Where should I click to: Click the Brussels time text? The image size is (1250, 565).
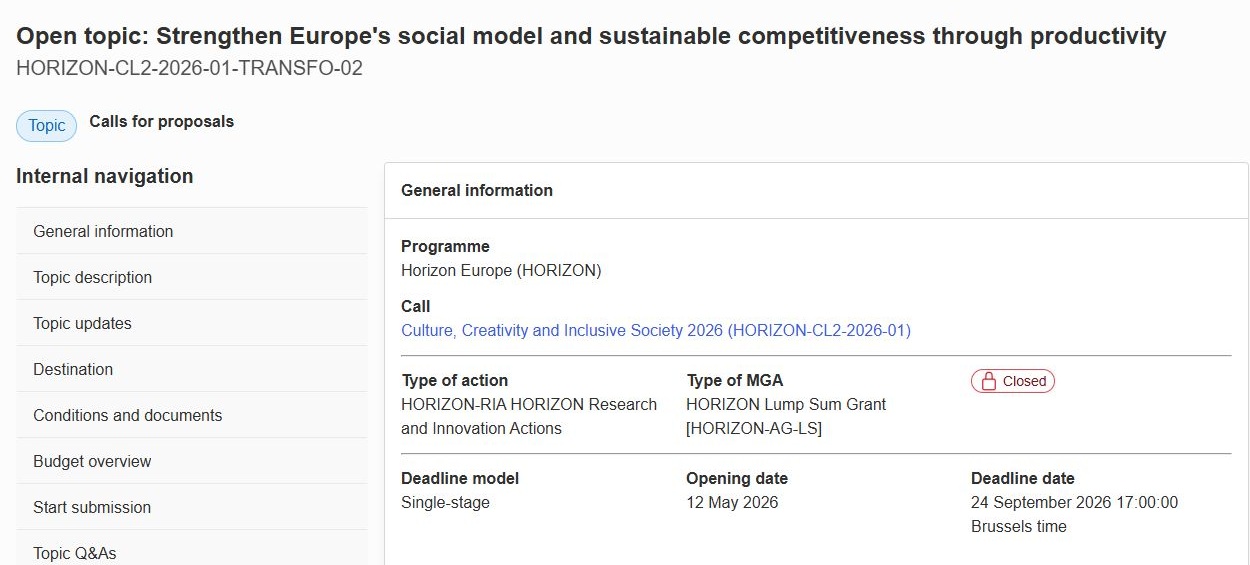click(1019, 526)
